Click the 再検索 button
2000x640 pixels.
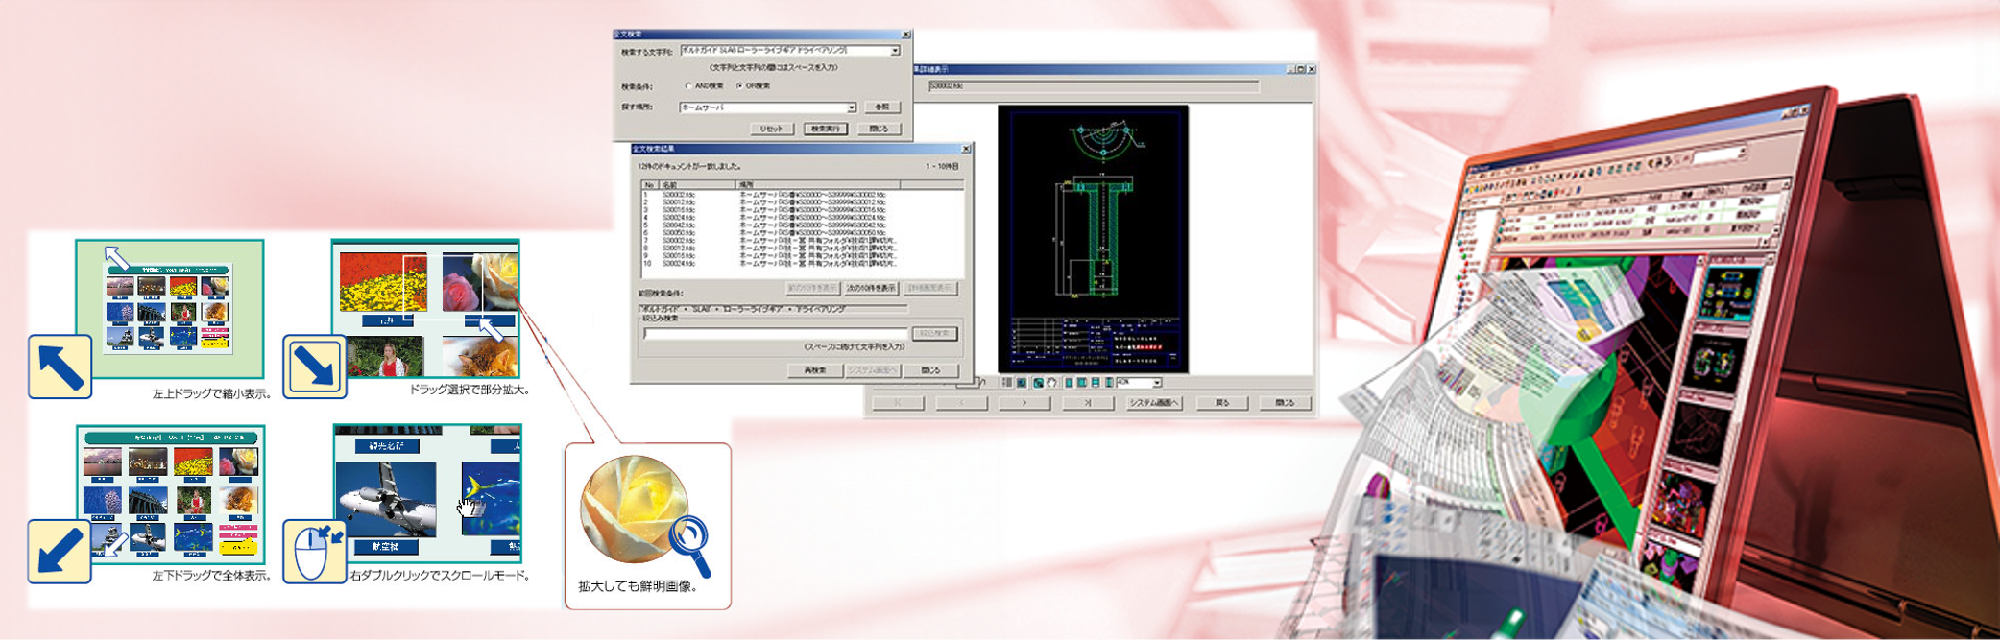pos(815,371)
